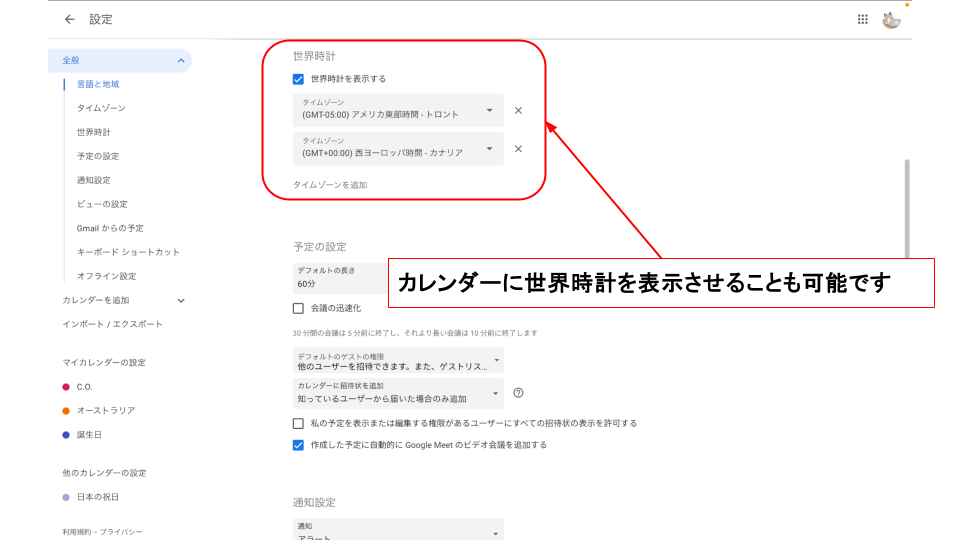The width and height of the screenshot is (960, 540).
Task: Click the back arrow next to 設定
Action: point(69,19)
